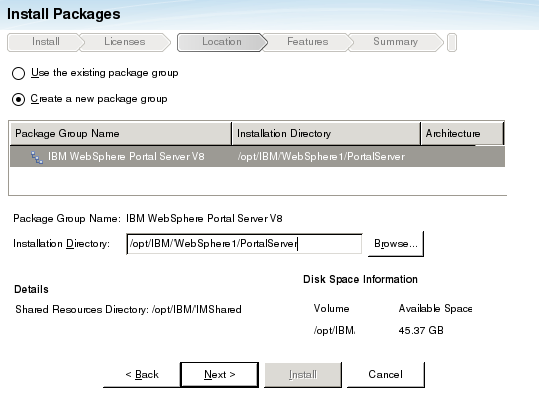Jump to the Features wizard step

tap(308, 42)
